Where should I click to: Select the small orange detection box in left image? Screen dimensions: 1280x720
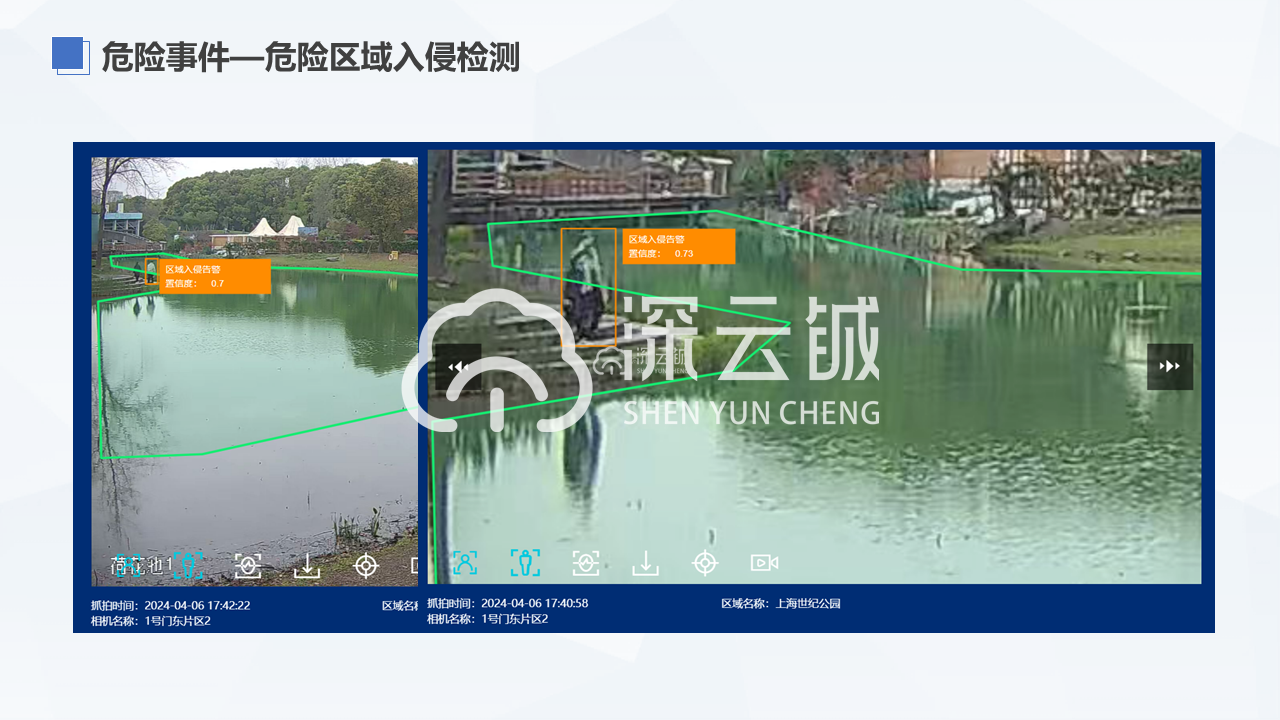point(151,271)
